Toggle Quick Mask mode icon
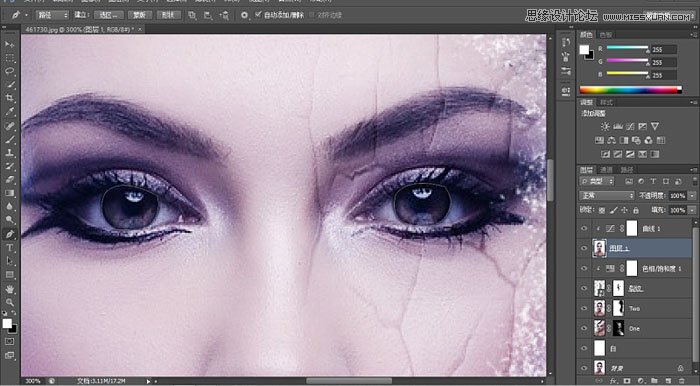 [9, 341]
